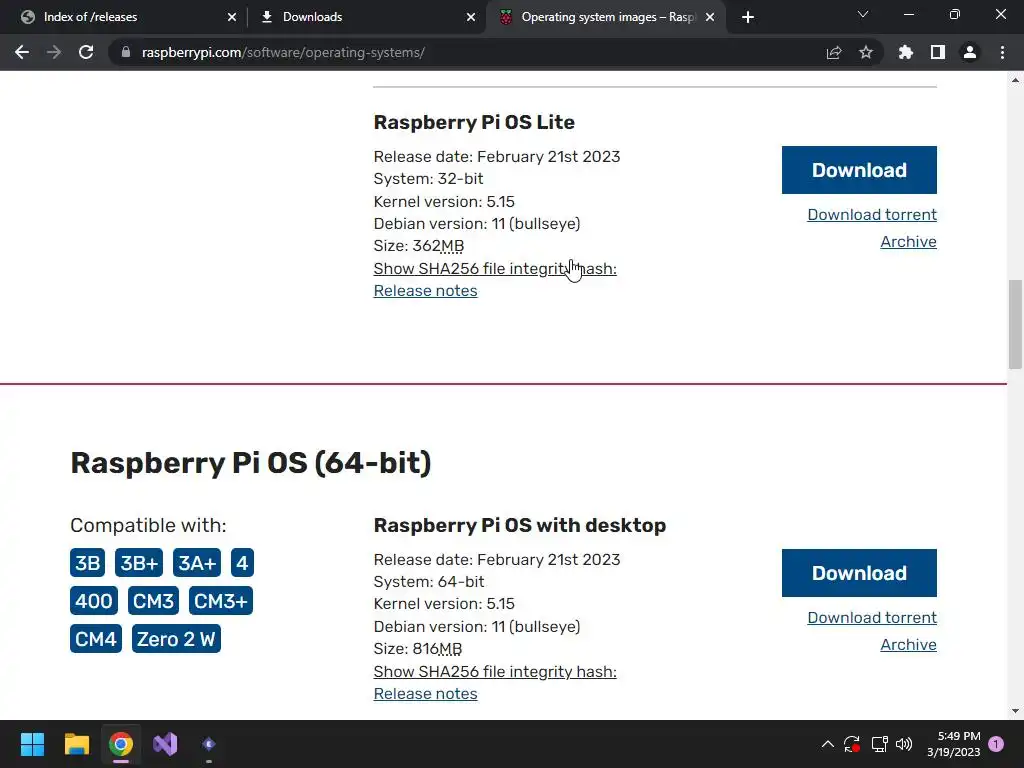
Task: Open Release notes for 64-bit desktop
Action: click(425, 694)
